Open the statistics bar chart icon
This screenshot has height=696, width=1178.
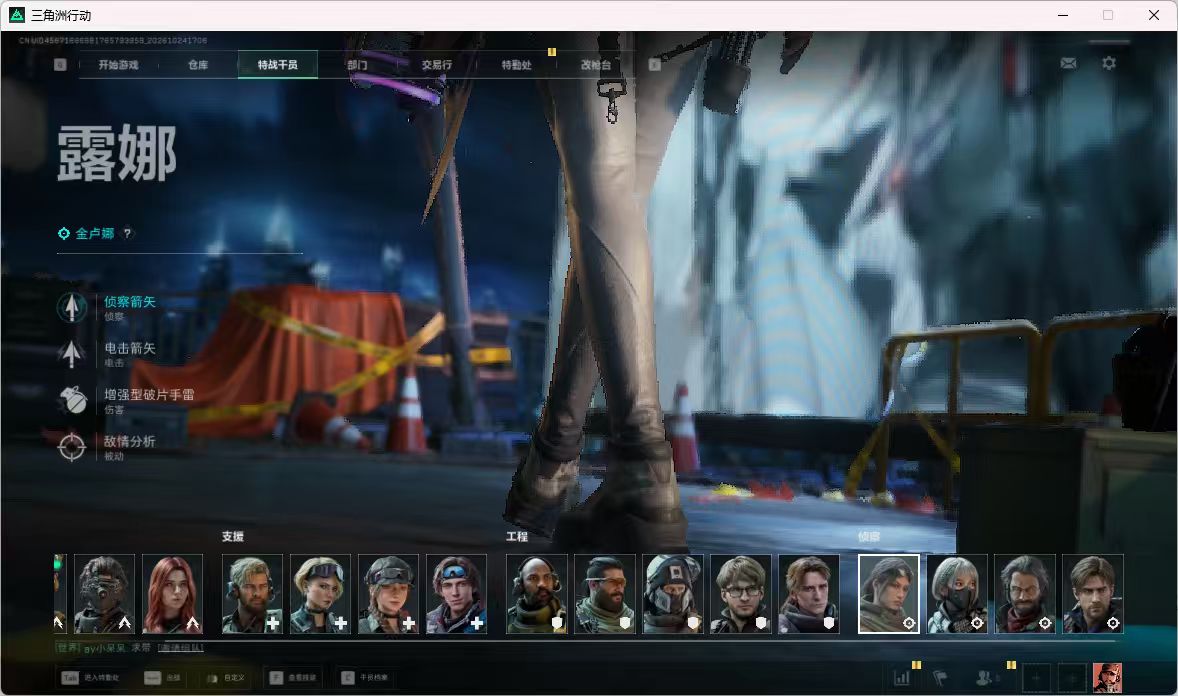click(x=902, y=678)
